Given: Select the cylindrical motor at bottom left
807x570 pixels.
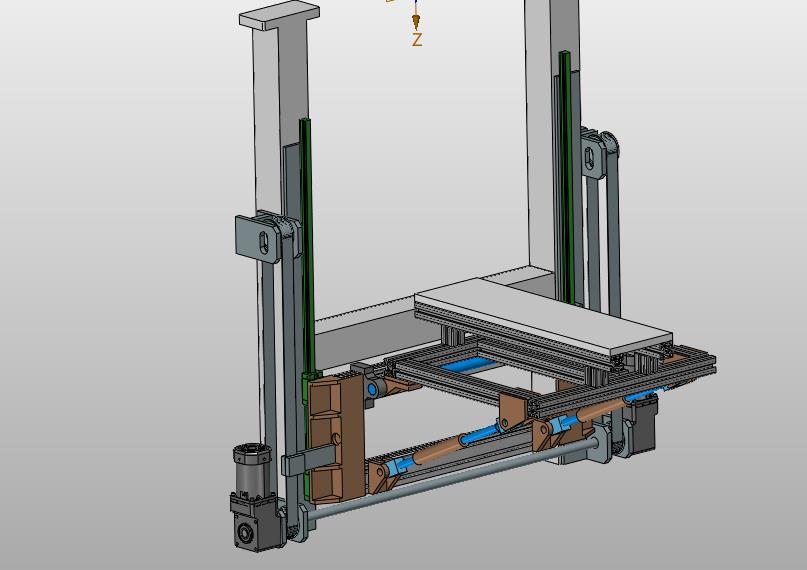Looking at the screenshot, I should 252,470.
